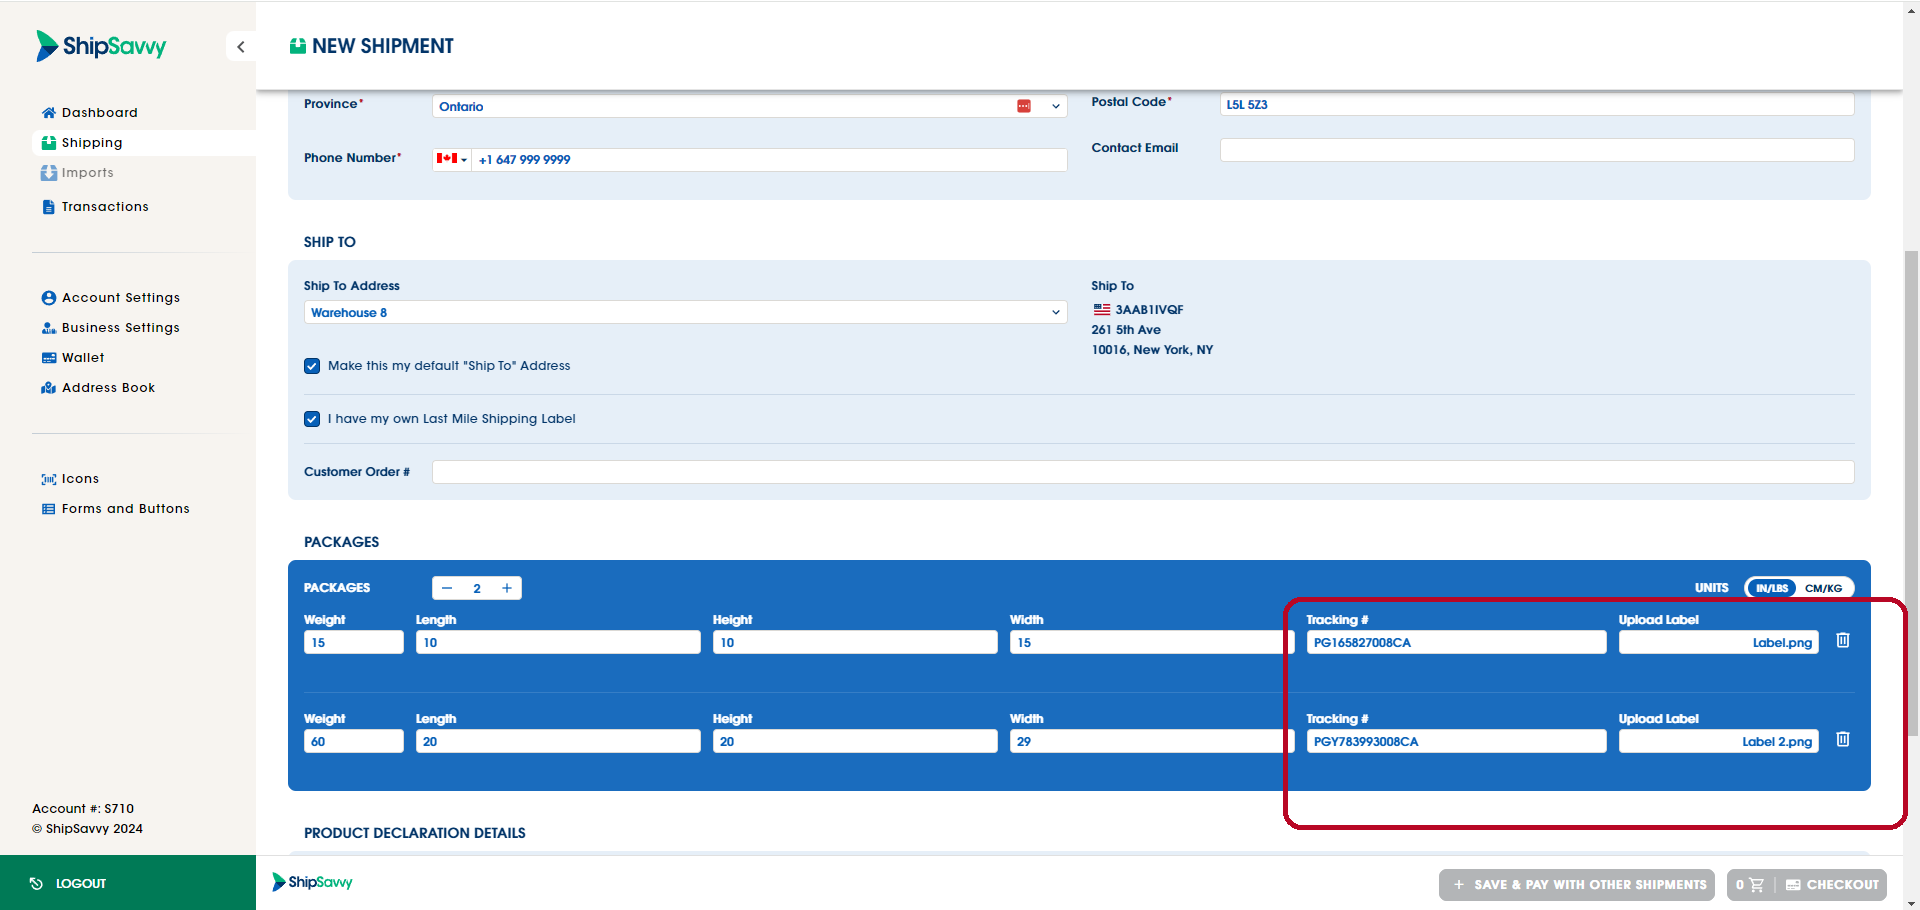
Task: Open the Transactions menu item
Action: (105, 207)
